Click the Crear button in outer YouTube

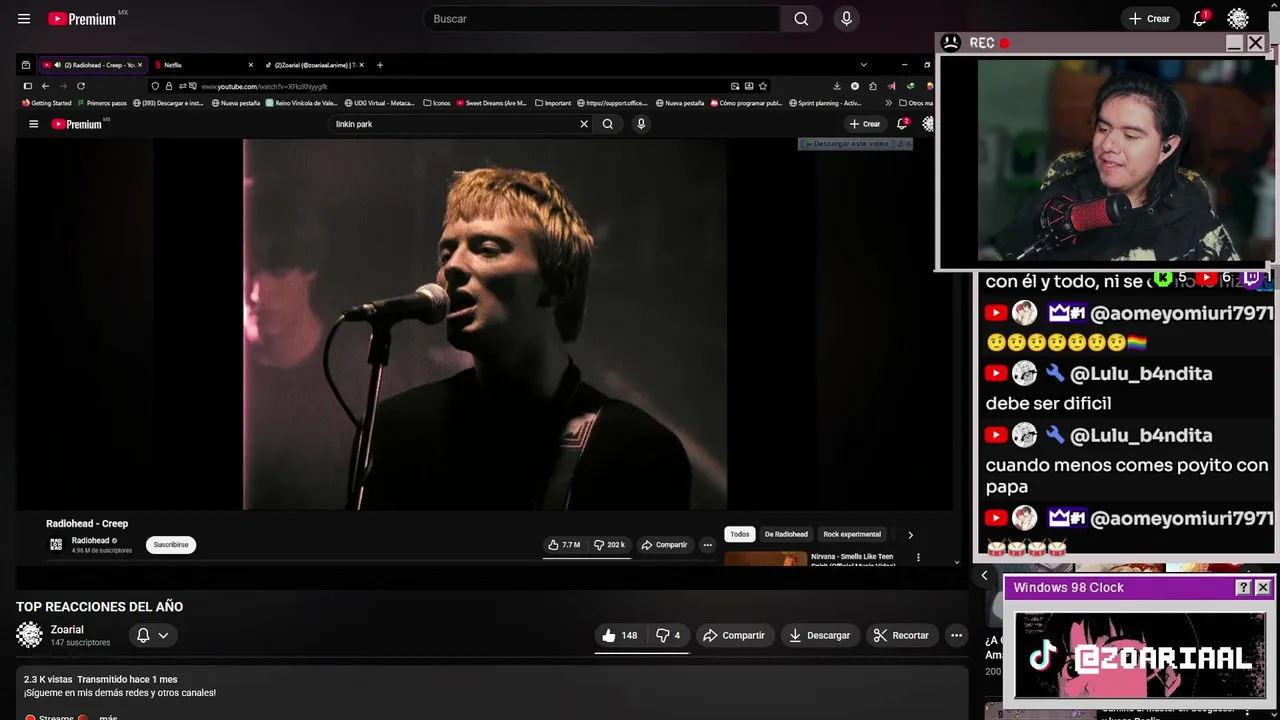1149,19
